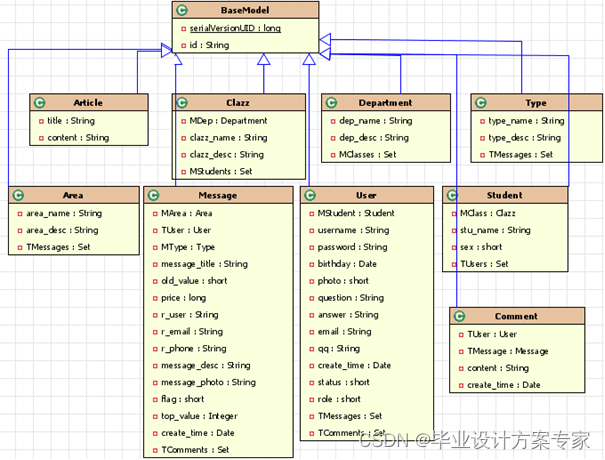Click the Student class icon
605x460 pixels.
point(452,195)
